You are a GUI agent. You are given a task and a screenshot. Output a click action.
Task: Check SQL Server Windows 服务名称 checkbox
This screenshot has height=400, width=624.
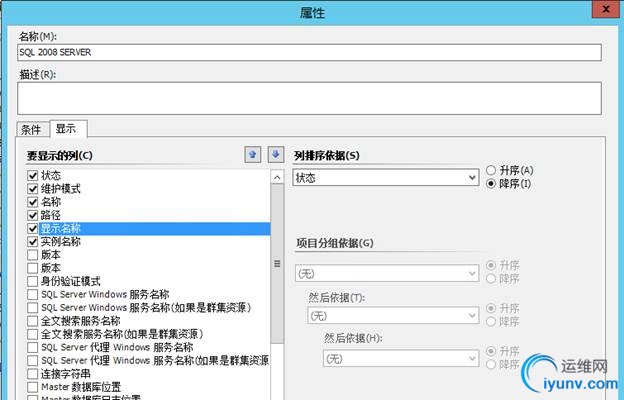point(33,295)
